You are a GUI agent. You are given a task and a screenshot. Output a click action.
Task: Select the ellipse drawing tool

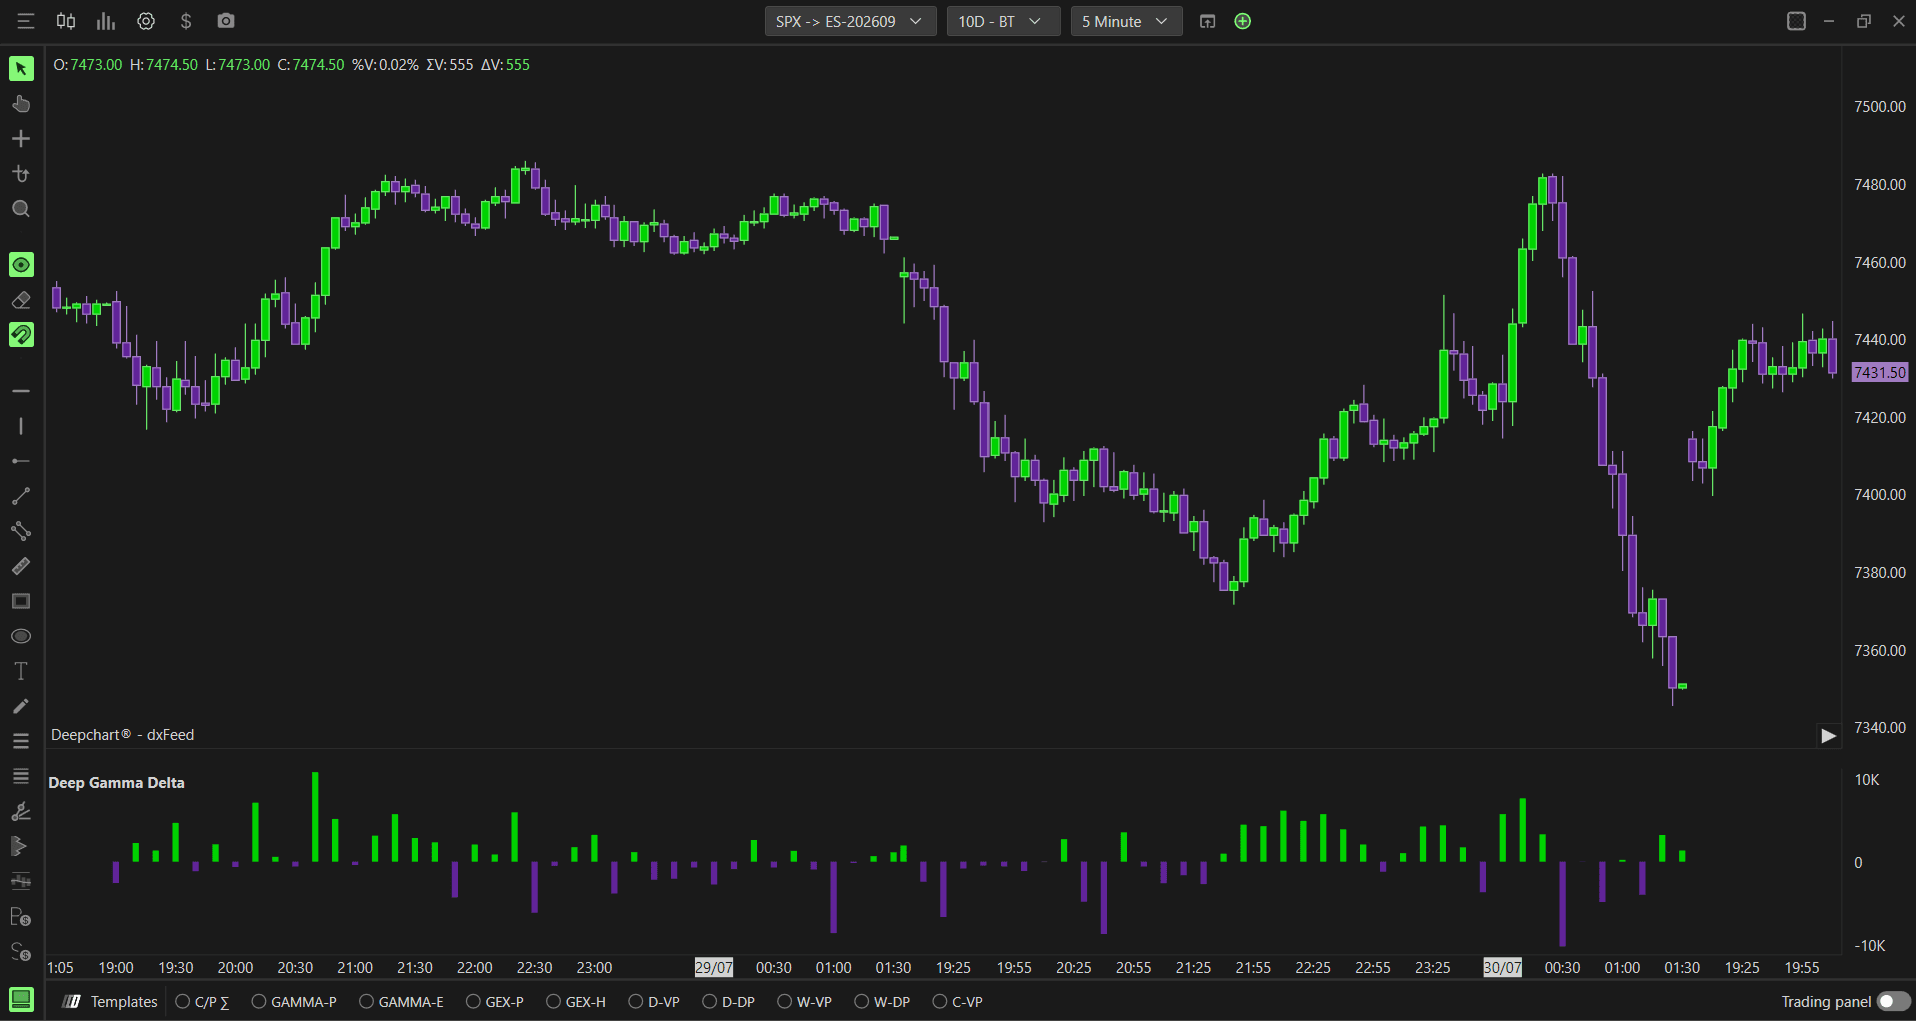(x=21, y=636)
